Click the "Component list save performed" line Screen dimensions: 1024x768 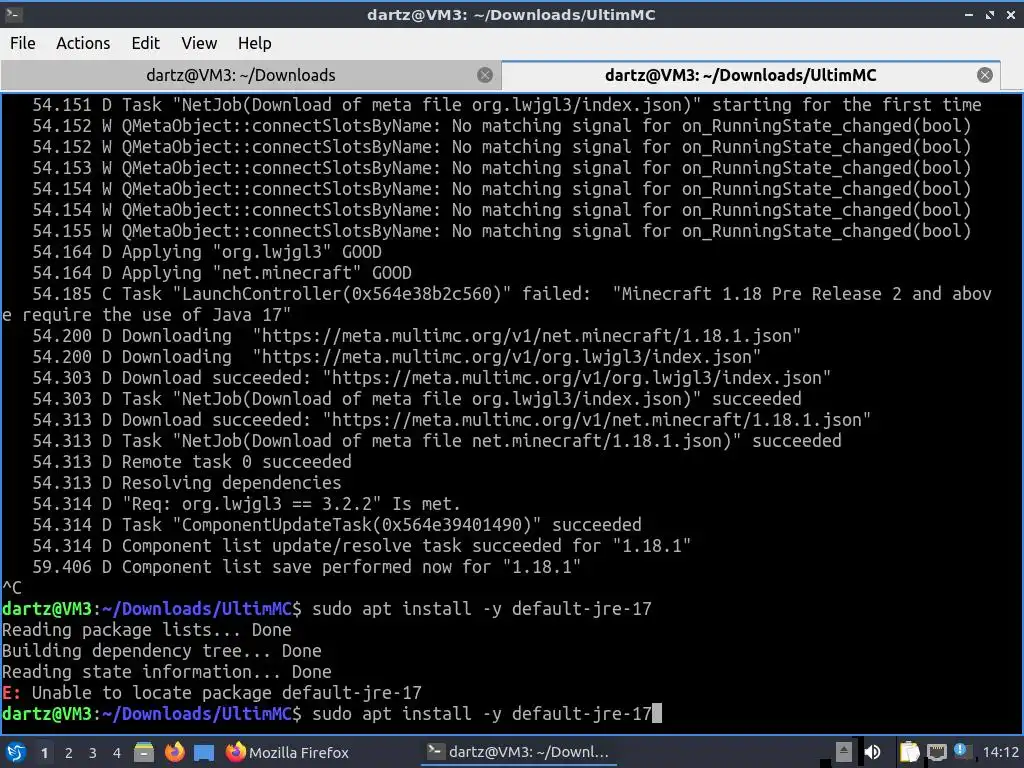pos(307,567)
